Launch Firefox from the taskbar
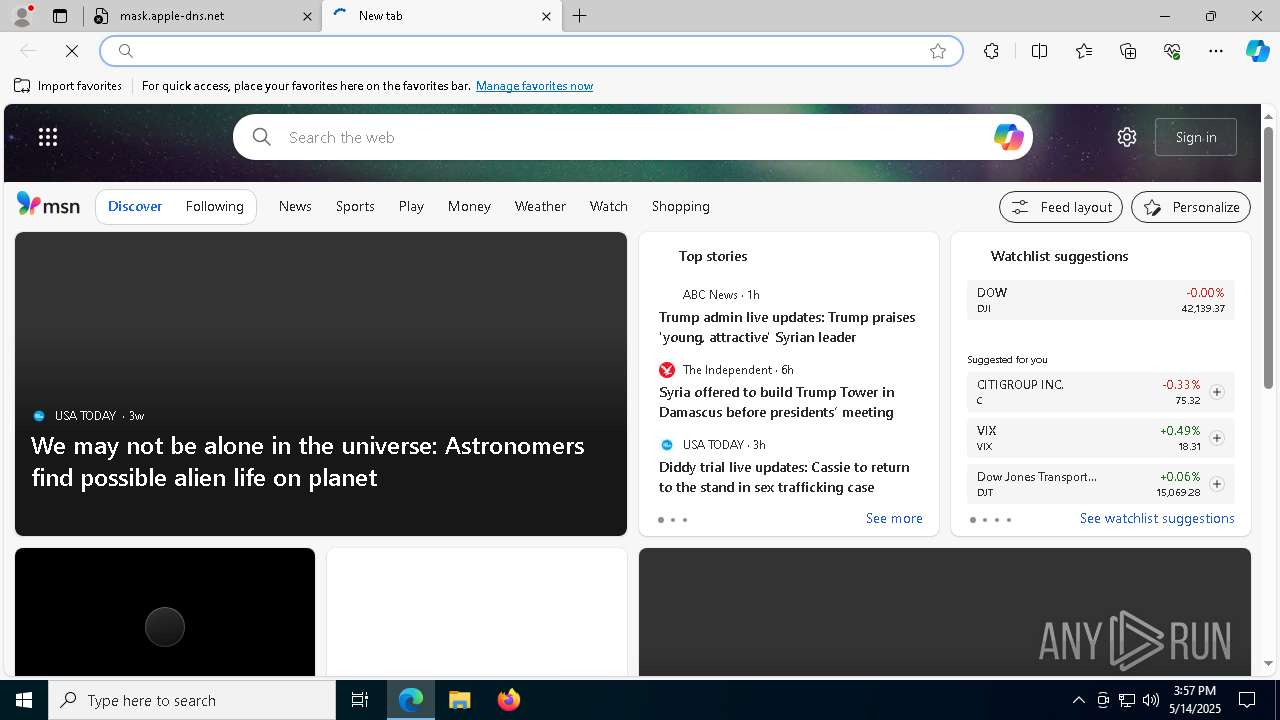The width and height of the screenshot is (1280, 720). click(509, 700)
